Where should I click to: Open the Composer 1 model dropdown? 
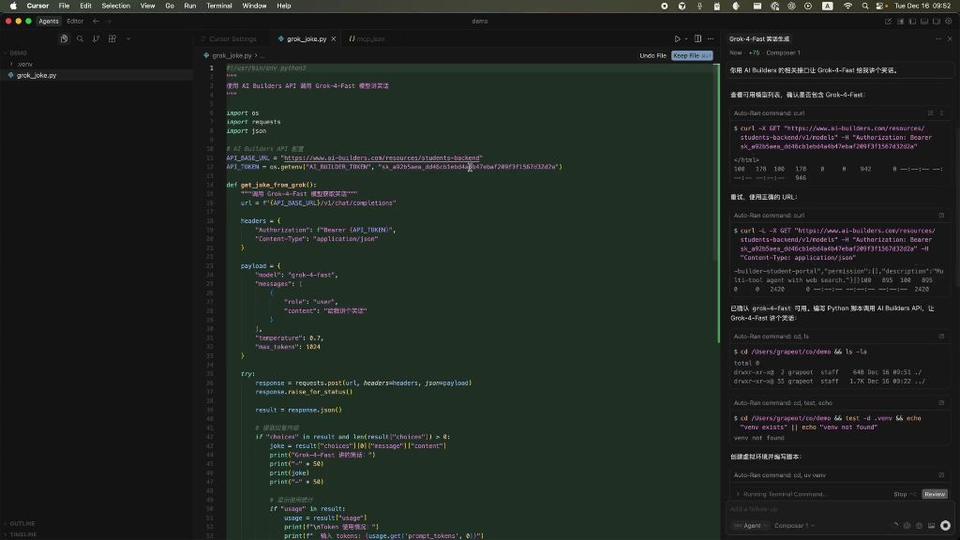point(794,525)
